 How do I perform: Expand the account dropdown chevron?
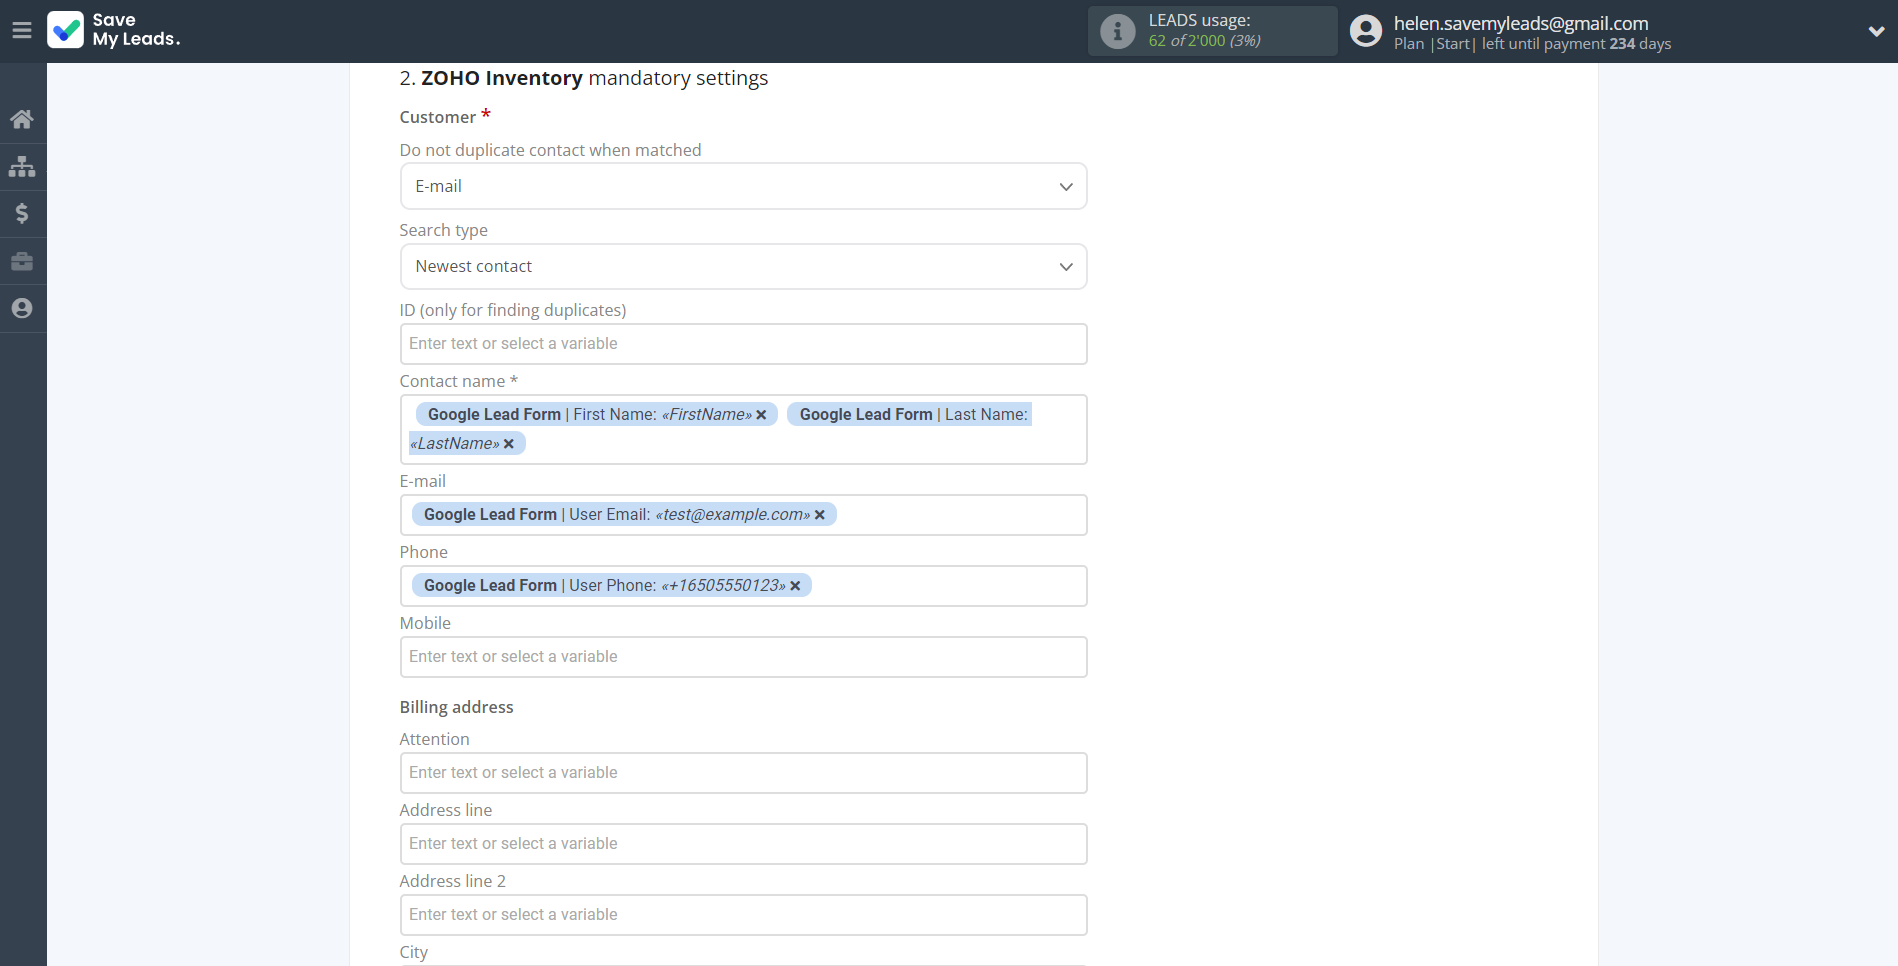[x=1876, y=31]
